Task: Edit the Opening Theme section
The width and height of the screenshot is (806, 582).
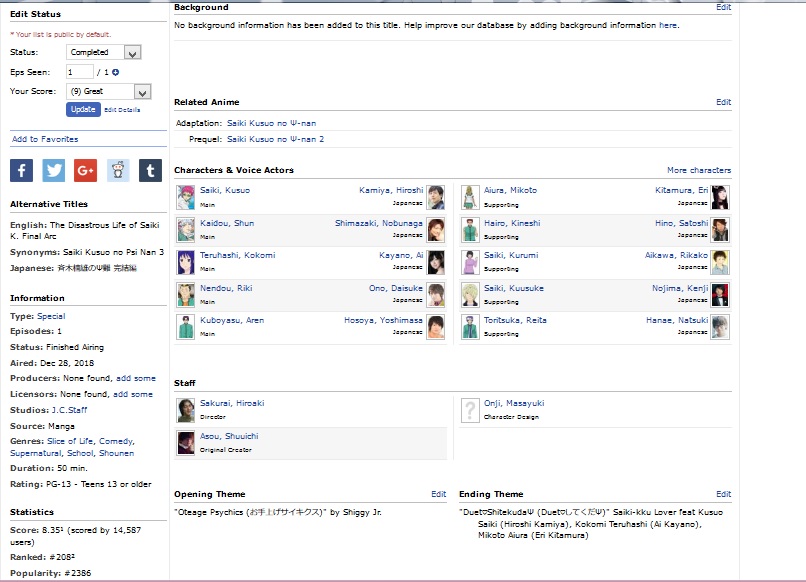Action: (x=438, y=494)
